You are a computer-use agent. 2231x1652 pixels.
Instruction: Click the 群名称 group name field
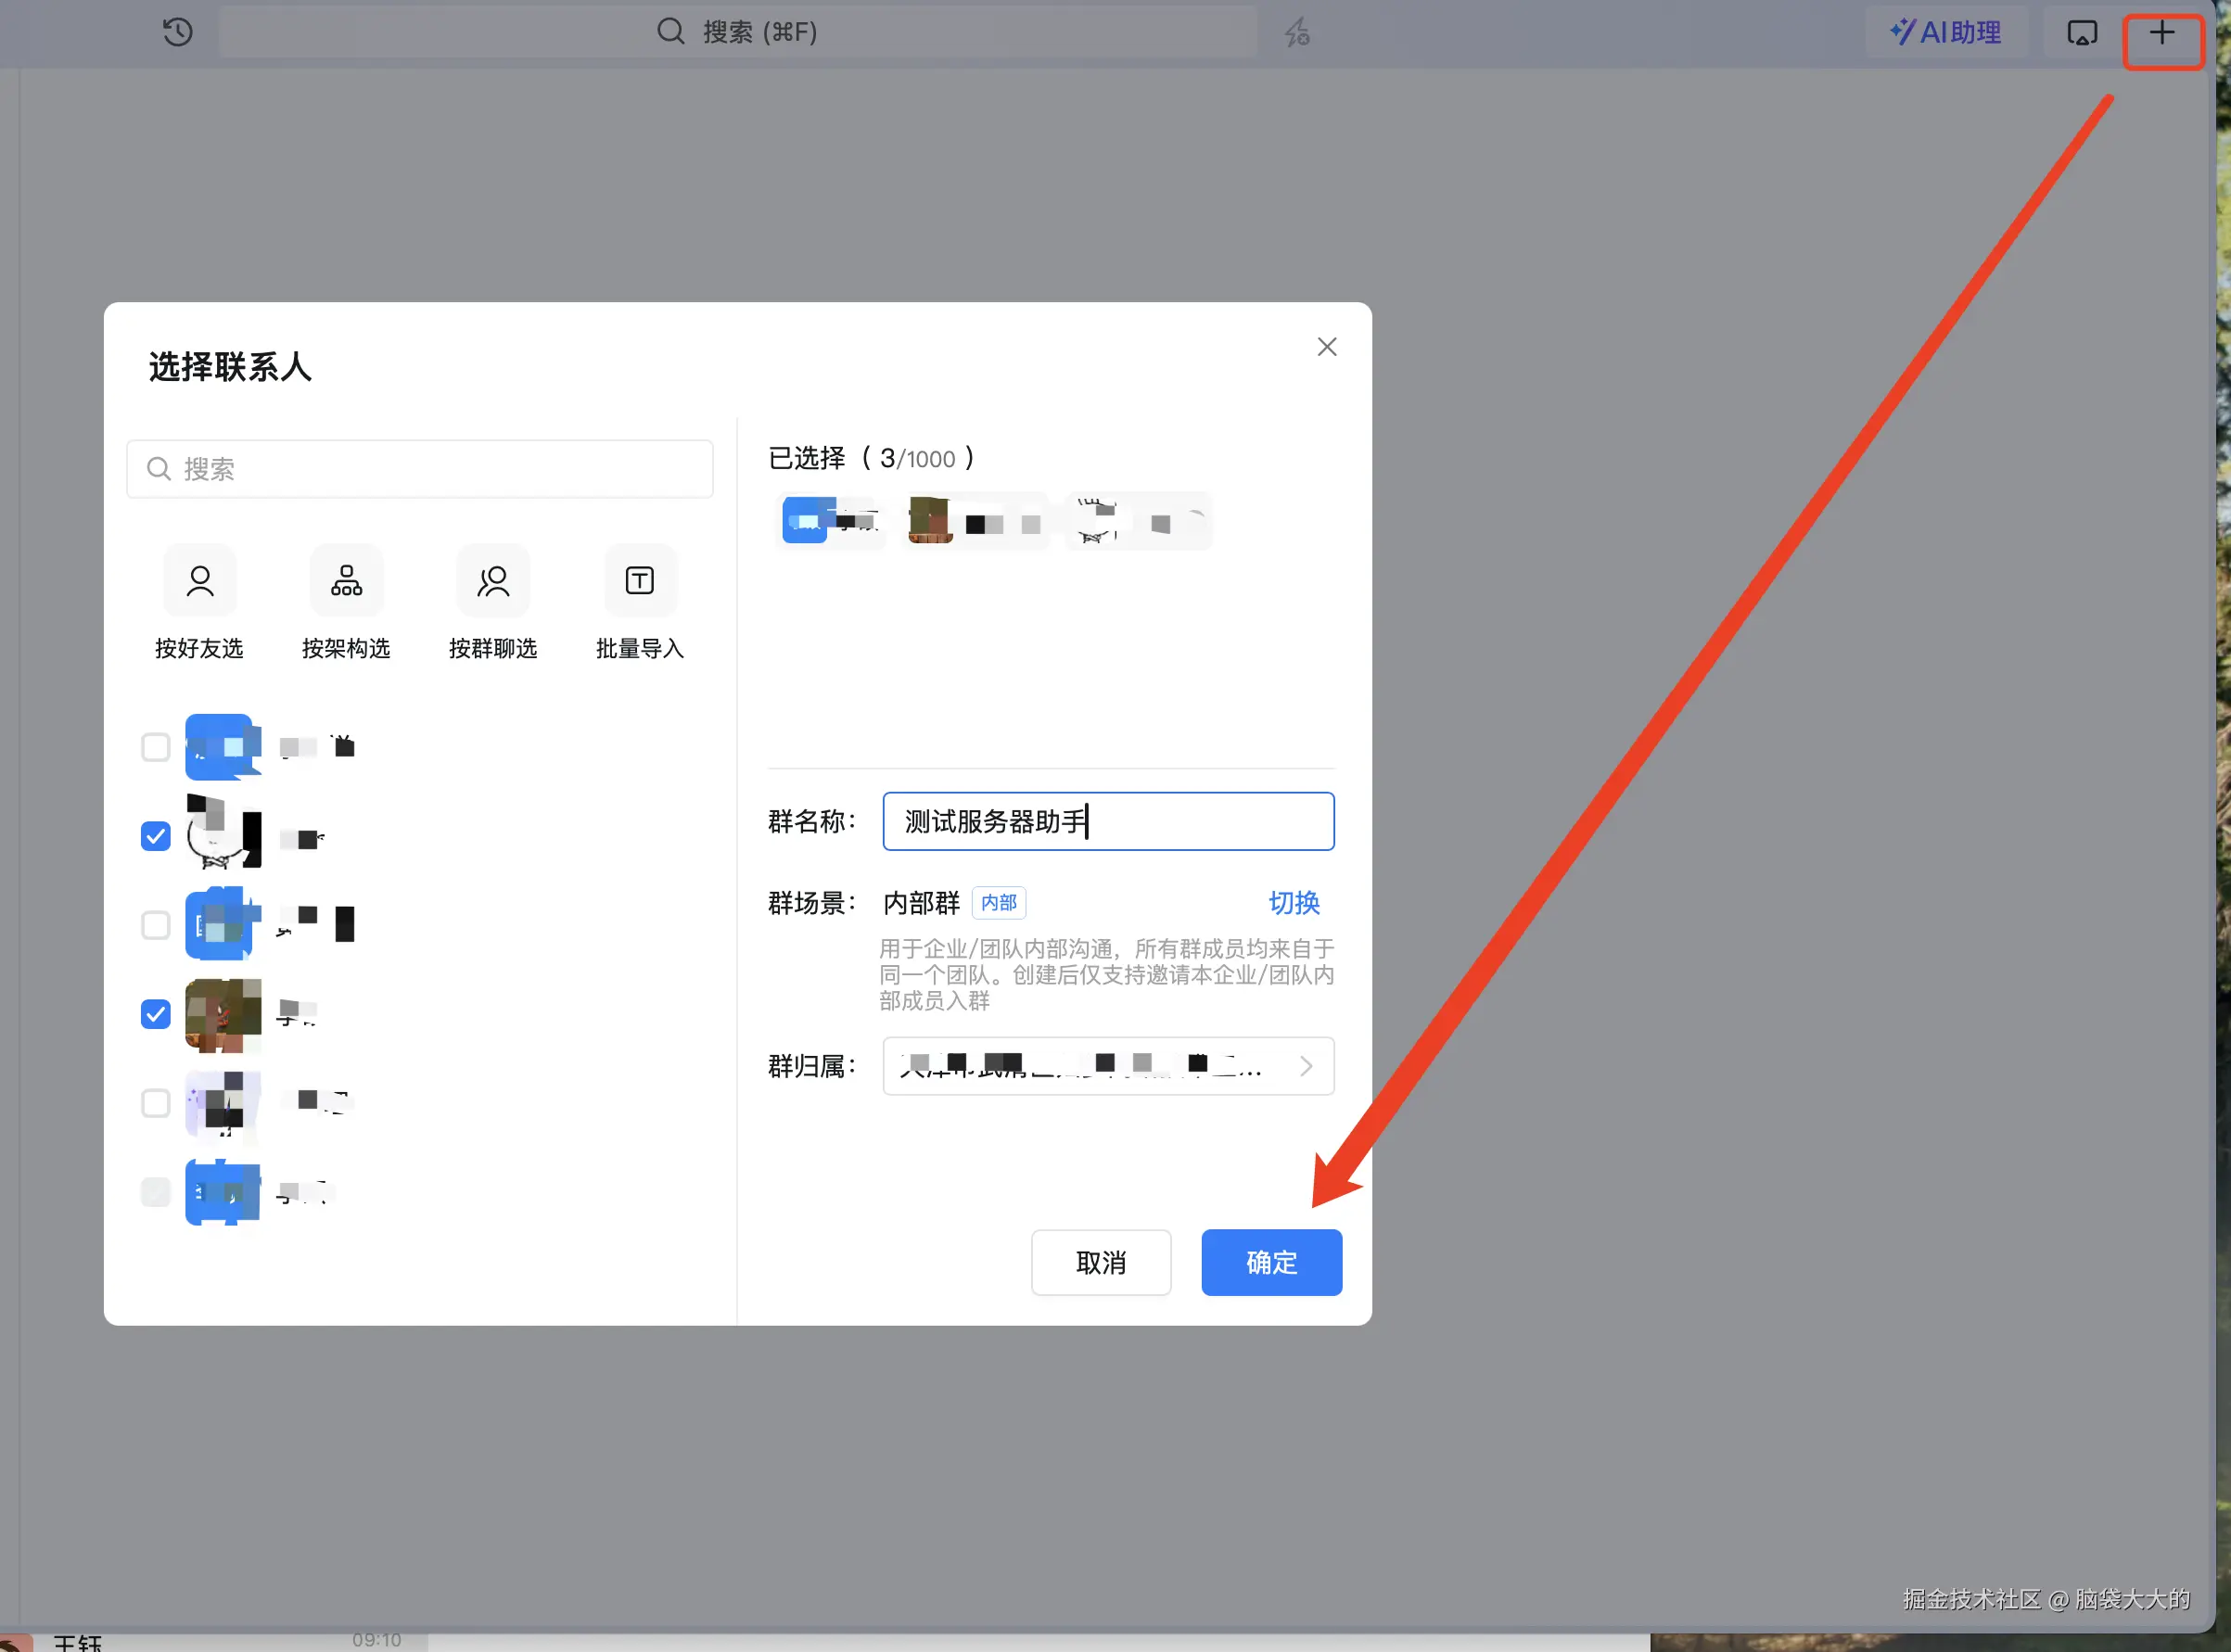coord(1108,822)
